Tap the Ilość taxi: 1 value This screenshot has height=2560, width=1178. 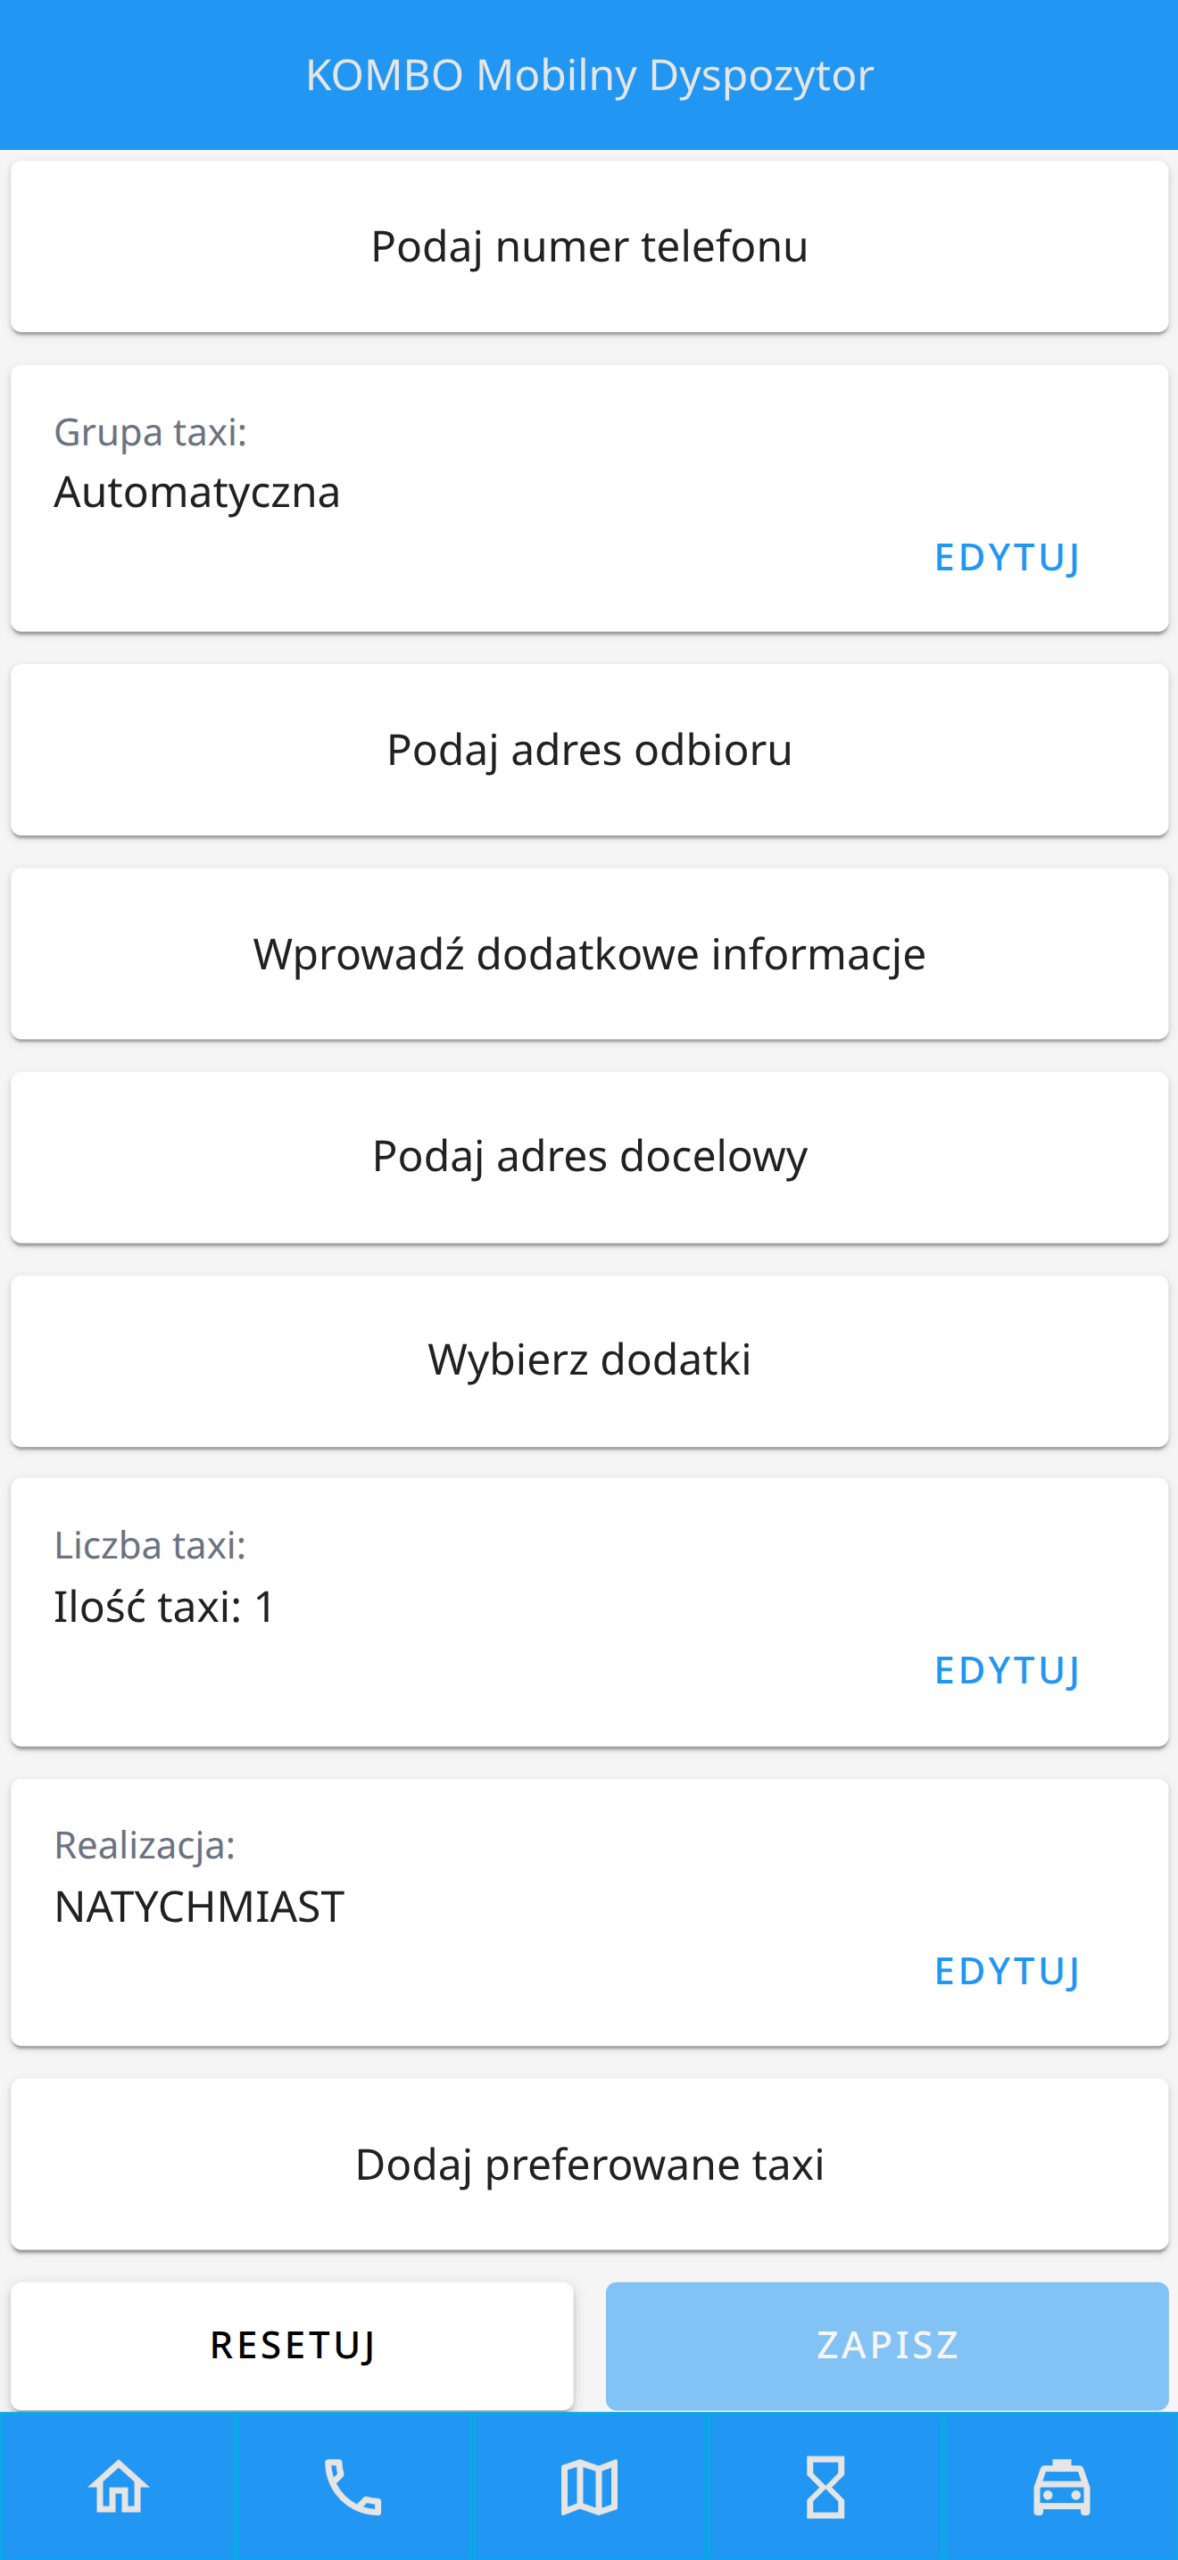coord(164,1607)
